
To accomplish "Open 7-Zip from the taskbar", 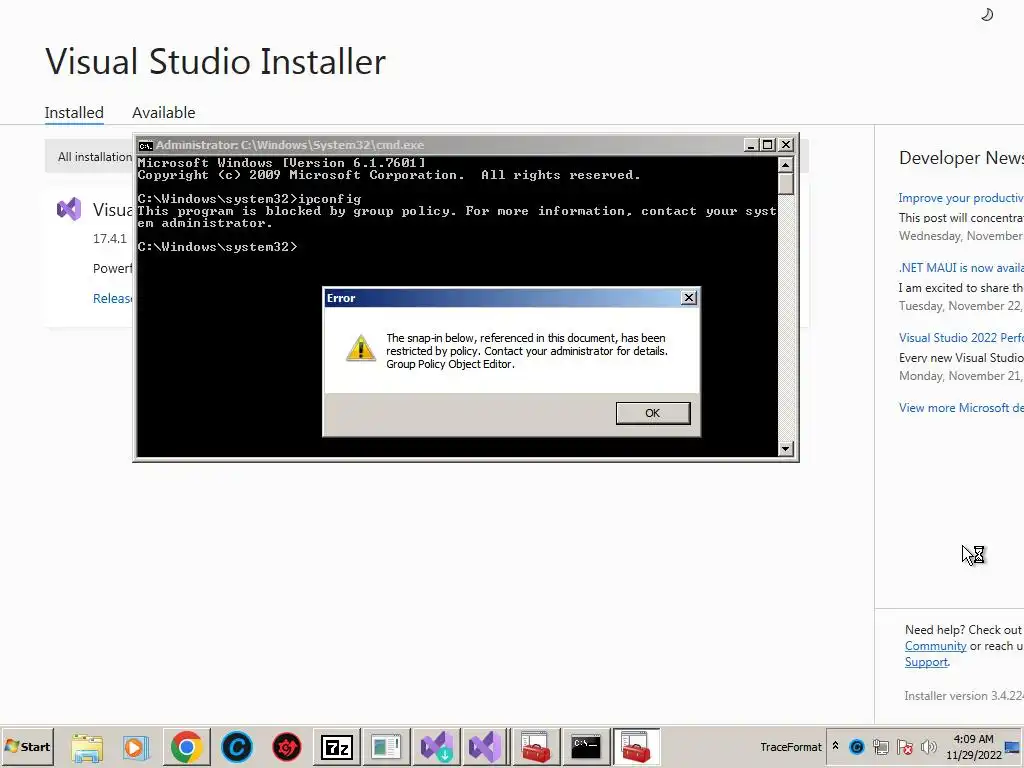I will pyautogui.click(x=336, y=746).
